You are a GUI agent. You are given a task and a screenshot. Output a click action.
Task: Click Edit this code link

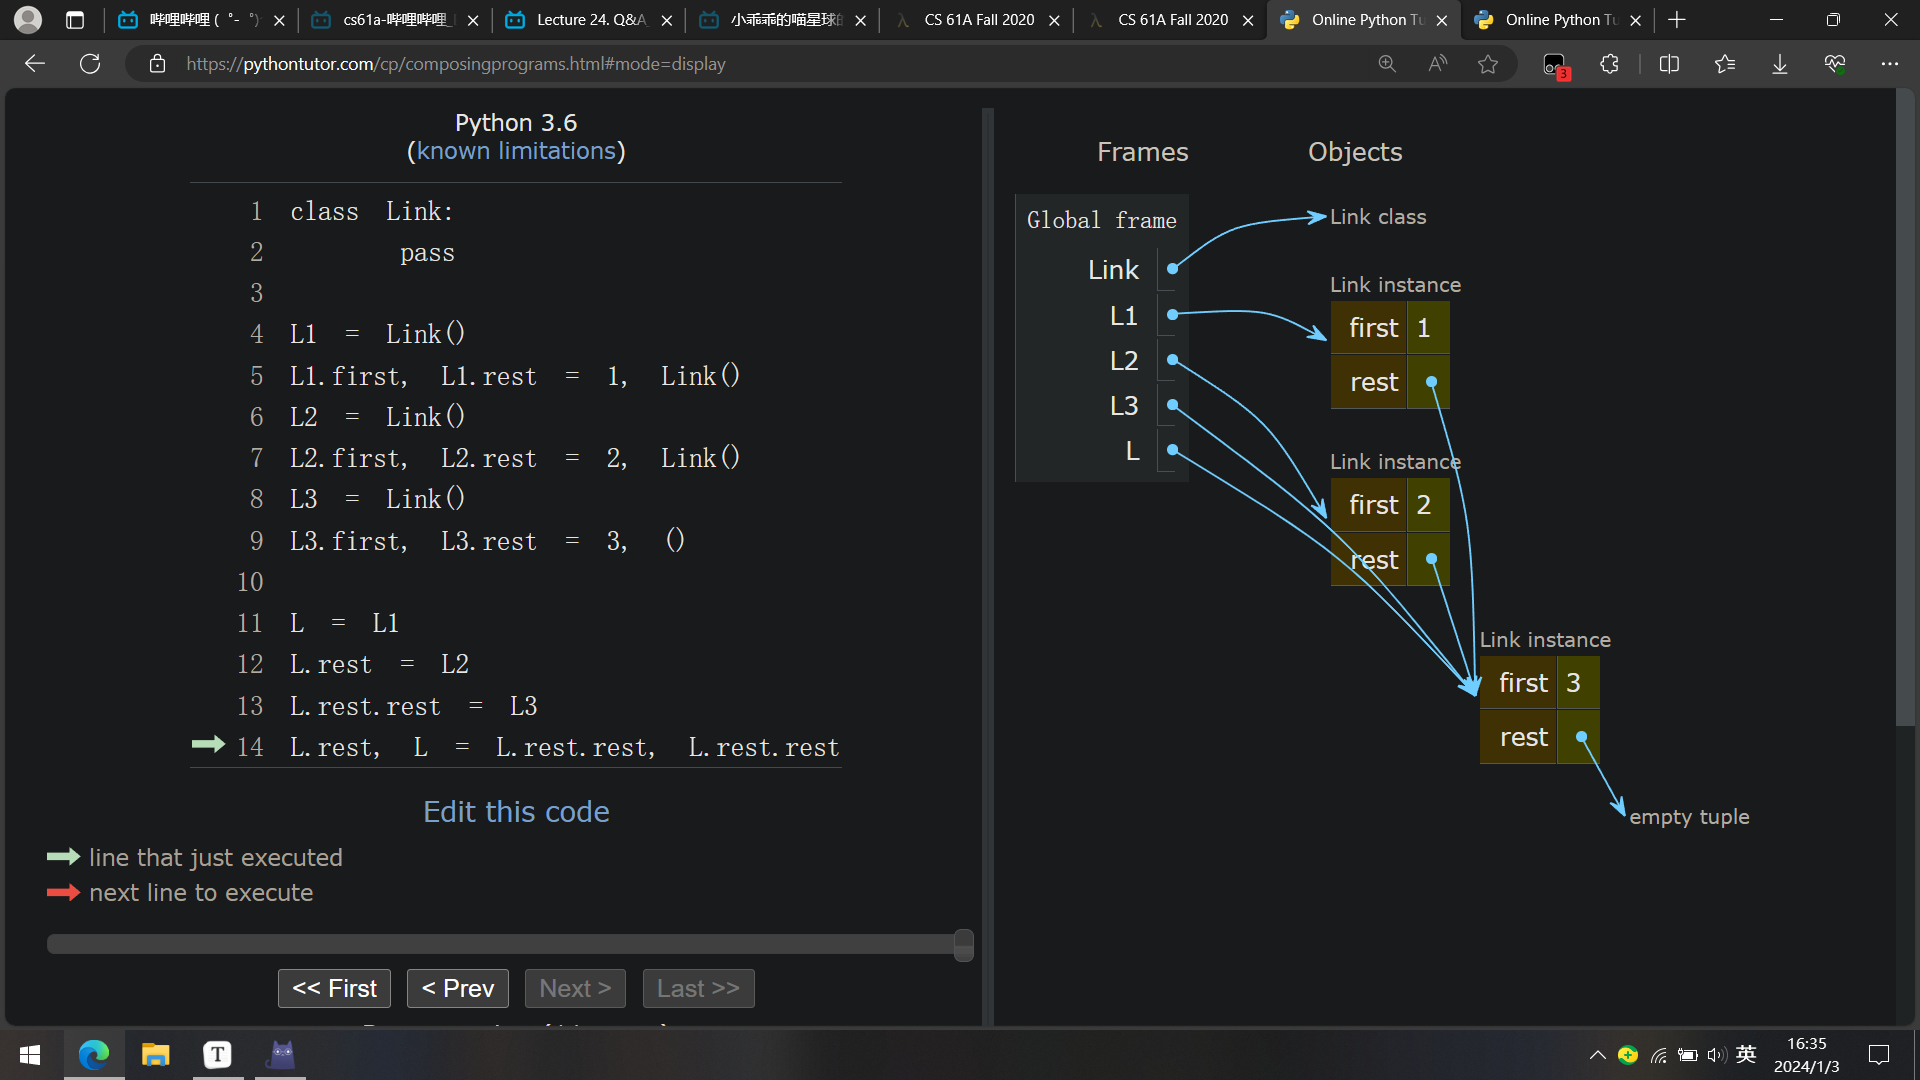[516, 811]
